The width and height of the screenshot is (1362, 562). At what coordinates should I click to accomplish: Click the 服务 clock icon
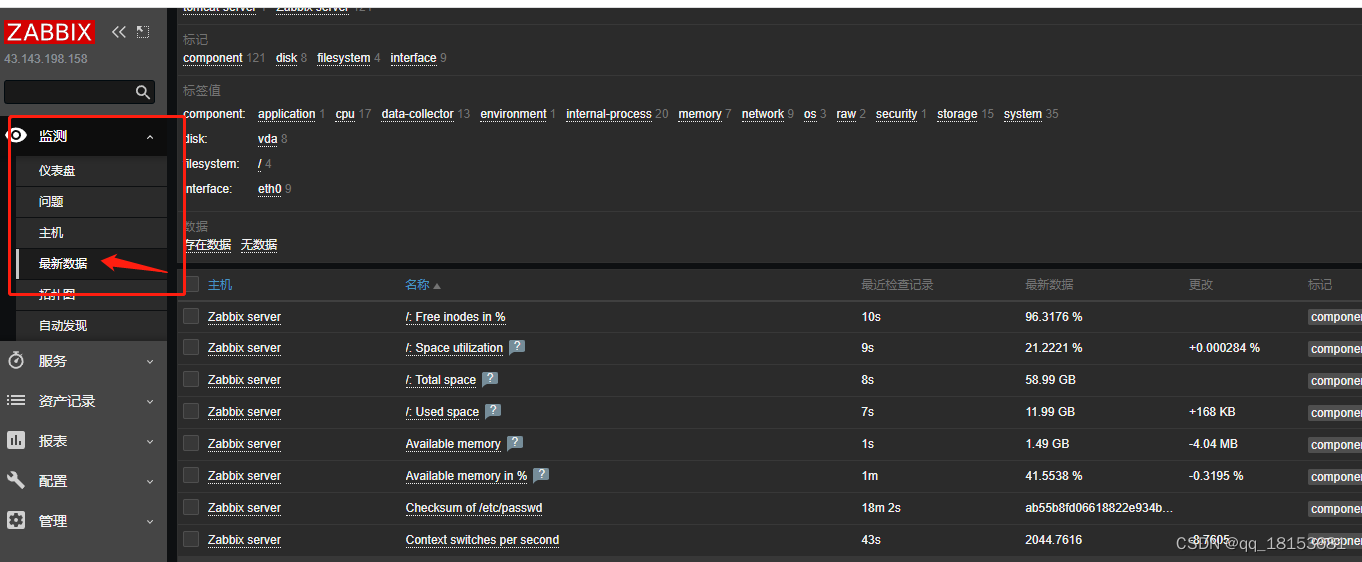16,361
